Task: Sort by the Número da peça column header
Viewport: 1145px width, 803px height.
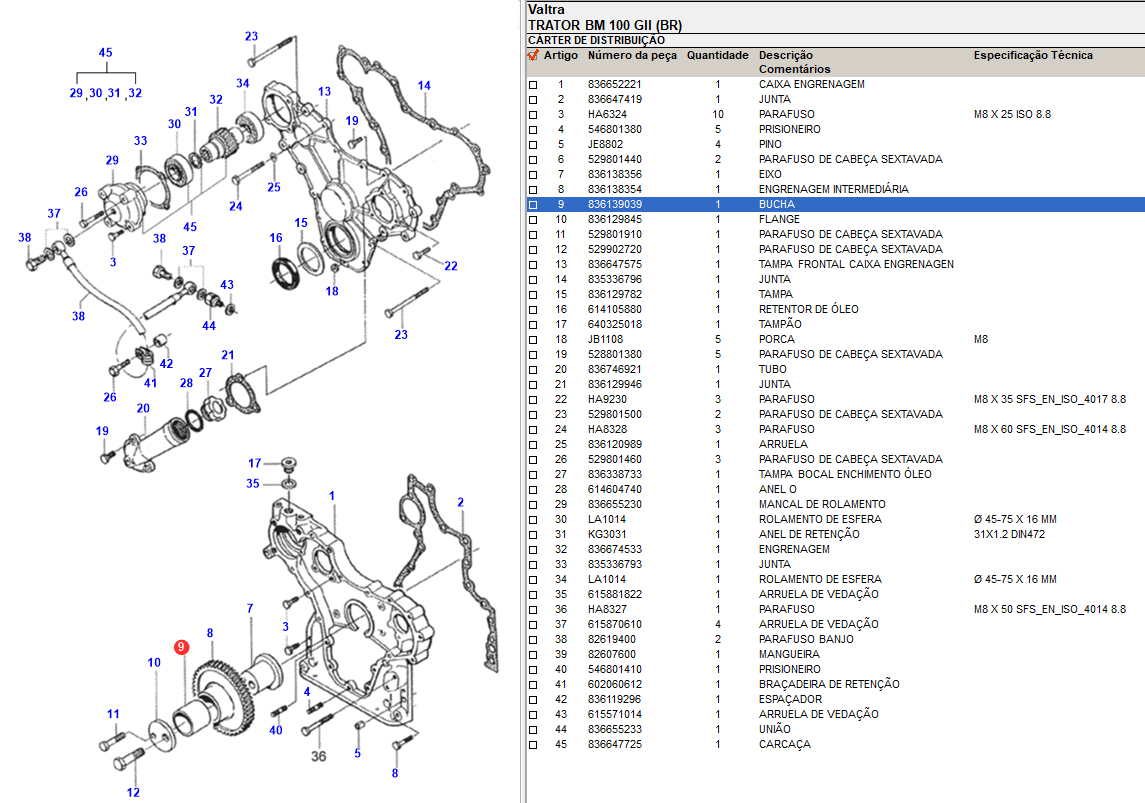Action: [631, 55]
